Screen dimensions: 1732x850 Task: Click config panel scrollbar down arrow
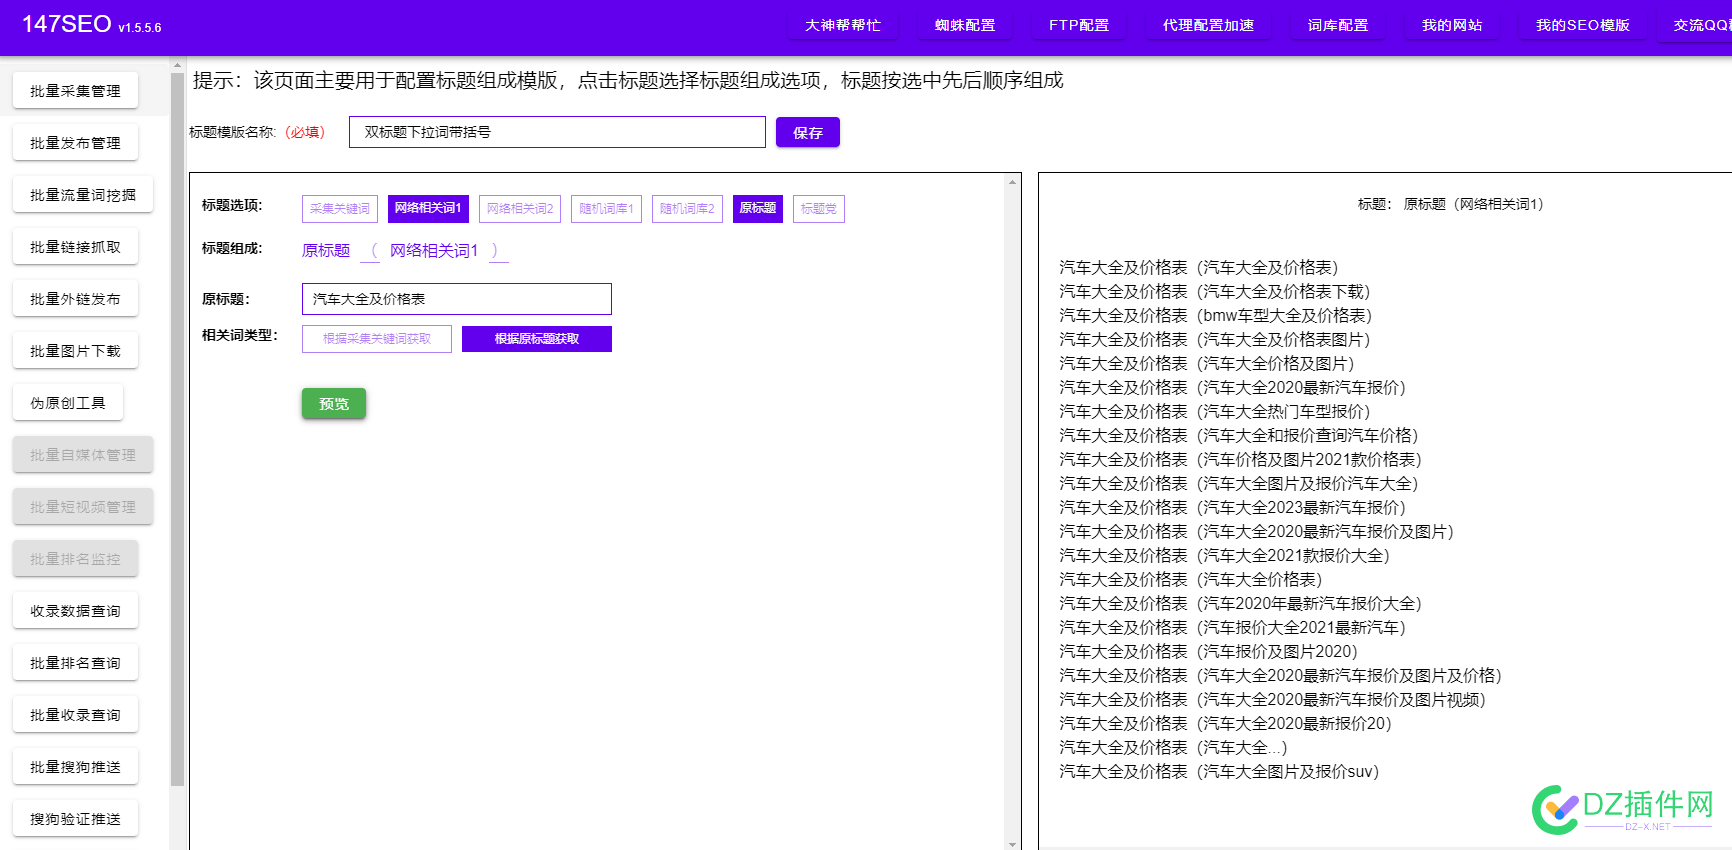[x=1013, y=844]
